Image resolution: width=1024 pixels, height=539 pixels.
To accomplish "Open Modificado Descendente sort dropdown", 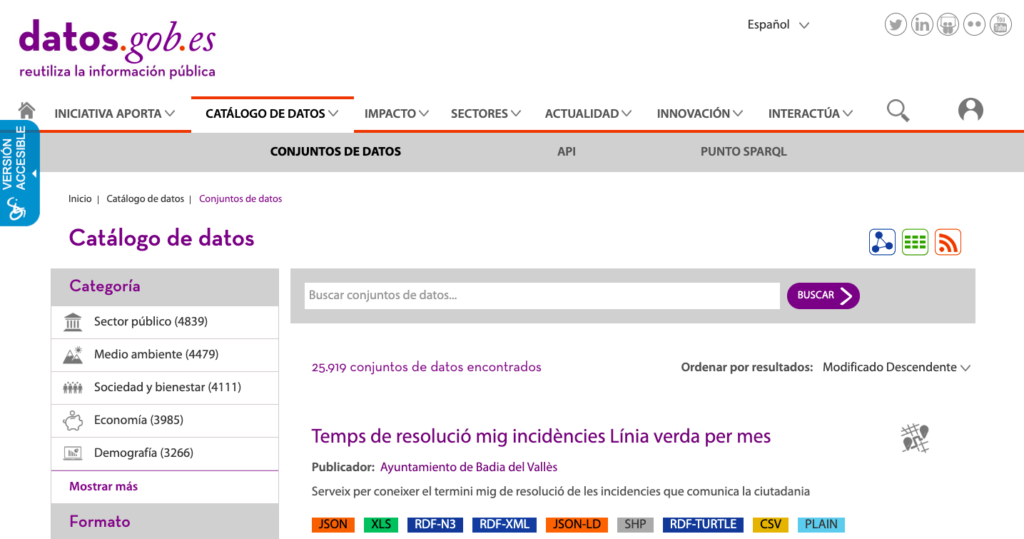I will click(x=896, y=367).
